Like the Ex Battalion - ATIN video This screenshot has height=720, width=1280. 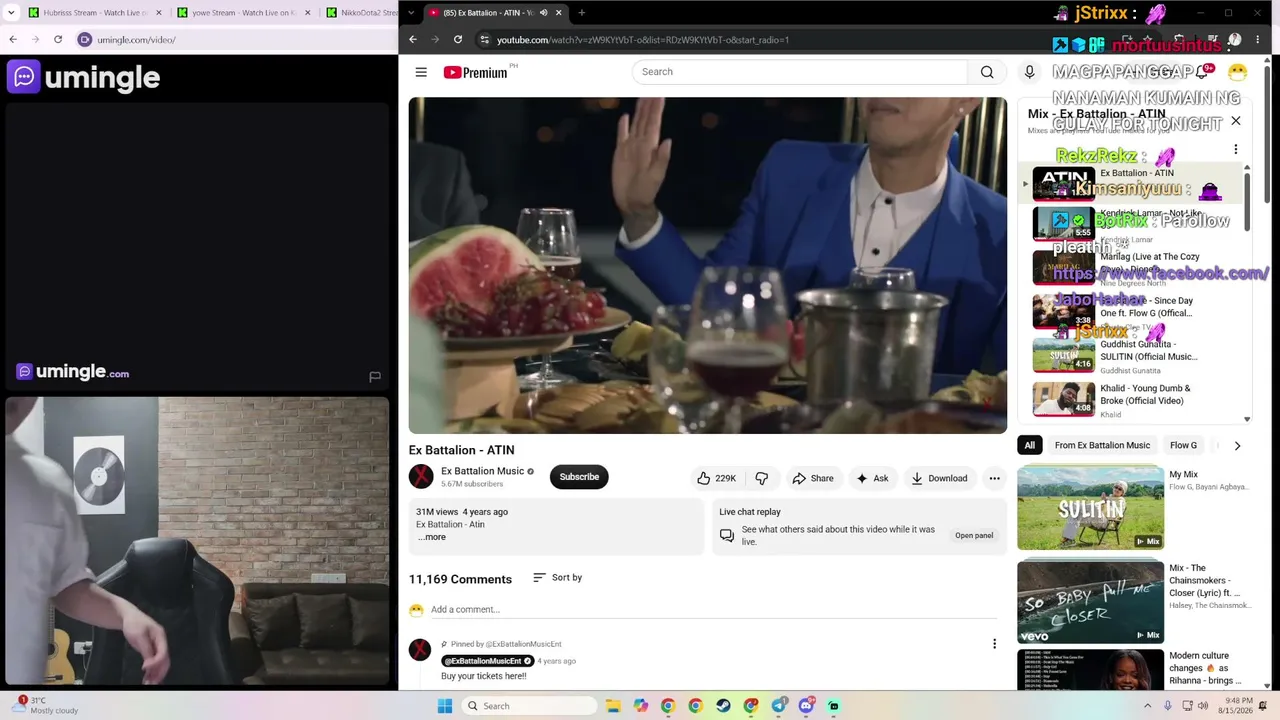pos(716,478)
